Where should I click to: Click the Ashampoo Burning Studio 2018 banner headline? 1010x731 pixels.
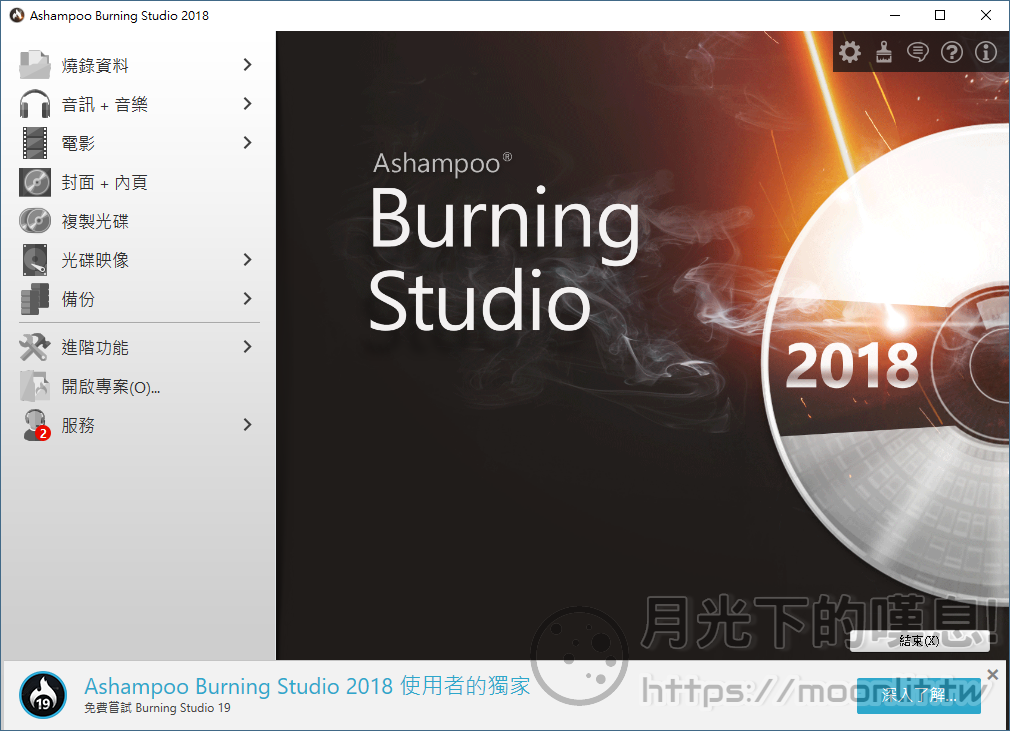307,686
